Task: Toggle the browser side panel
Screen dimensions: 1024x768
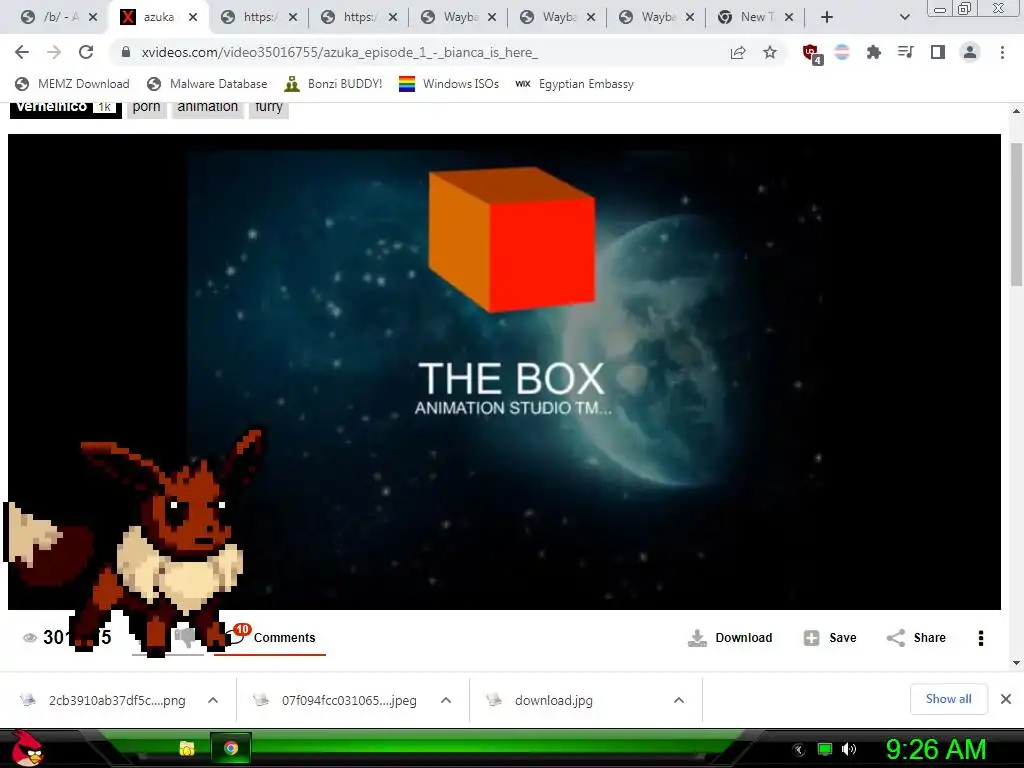Action: tap(938, 52)
